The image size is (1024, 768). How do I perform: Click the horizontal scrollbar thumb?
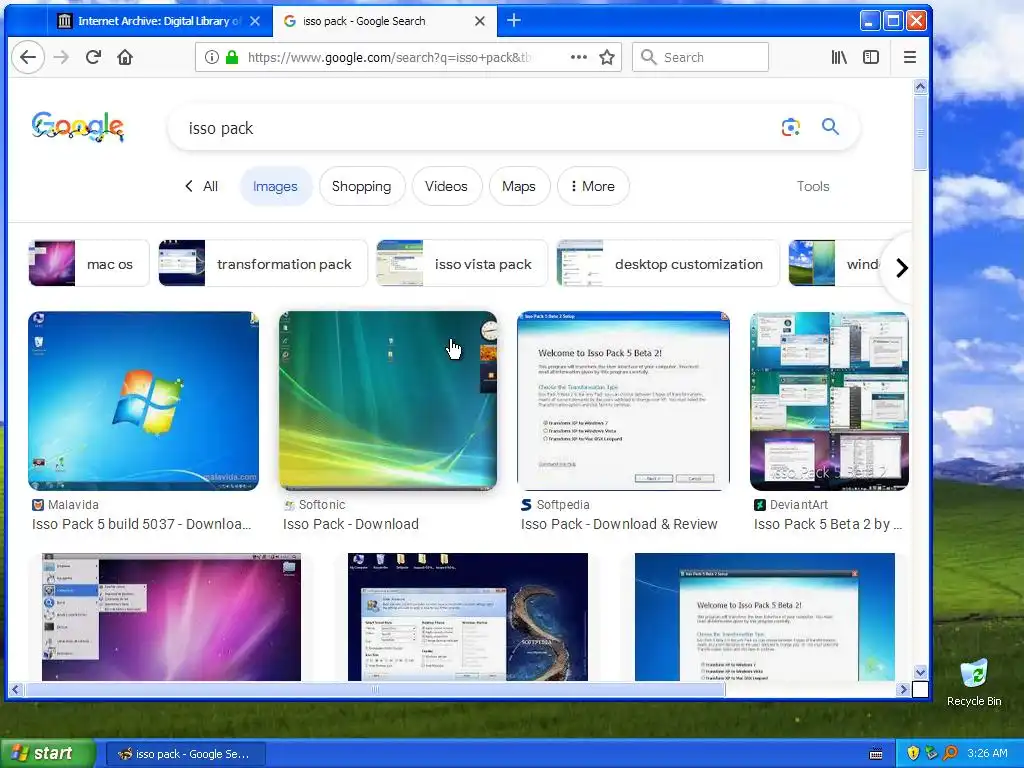tap(375, 689)
